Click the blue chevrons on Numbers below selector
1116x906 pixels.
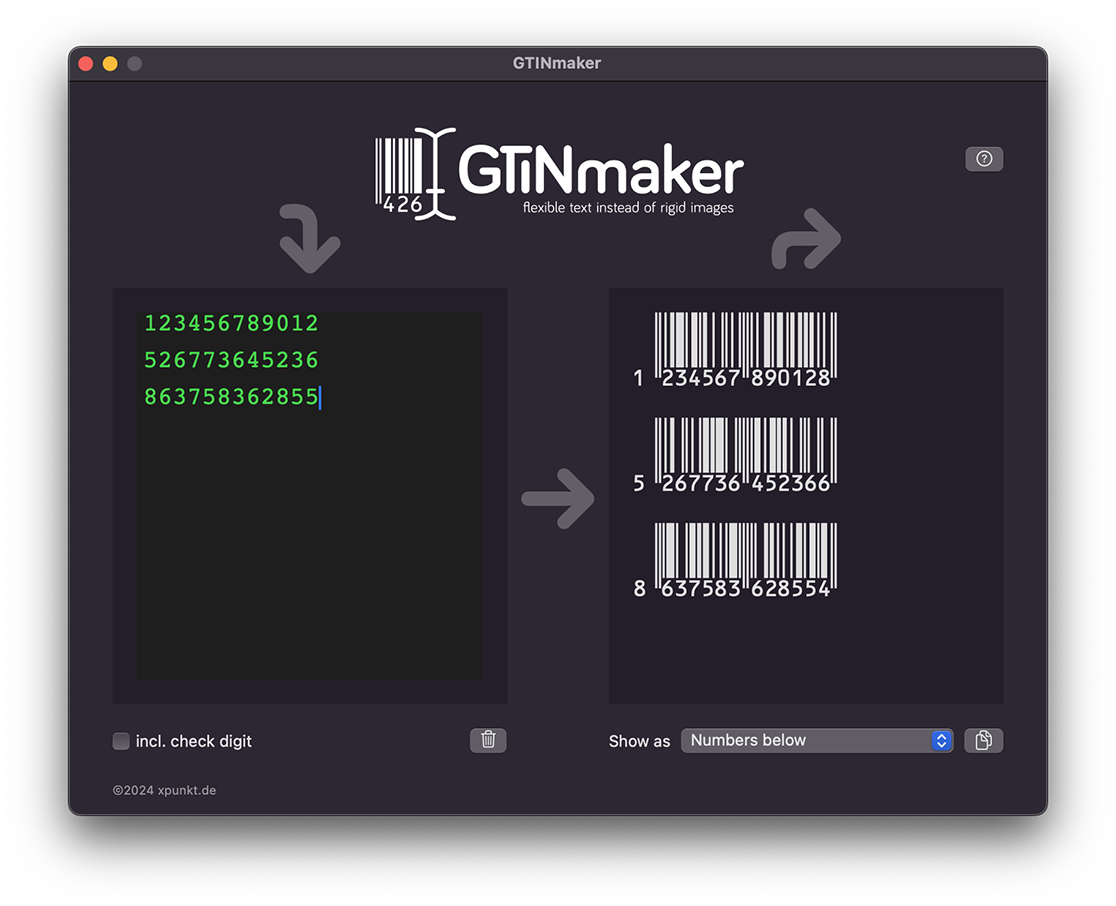[x=940, y=740]
